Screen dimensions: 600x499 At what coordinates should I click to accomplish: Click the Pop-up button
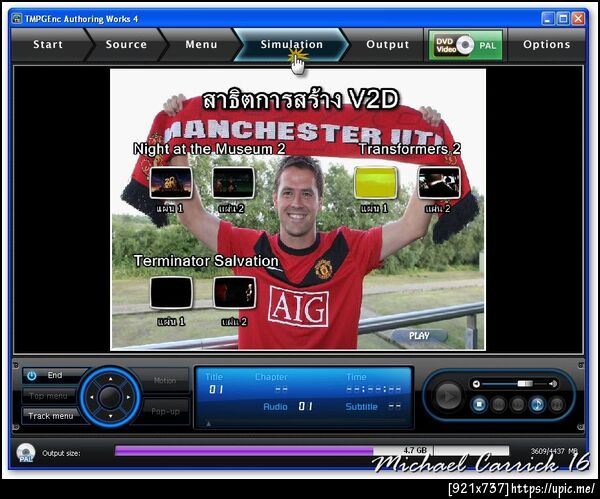click(165, 411)
